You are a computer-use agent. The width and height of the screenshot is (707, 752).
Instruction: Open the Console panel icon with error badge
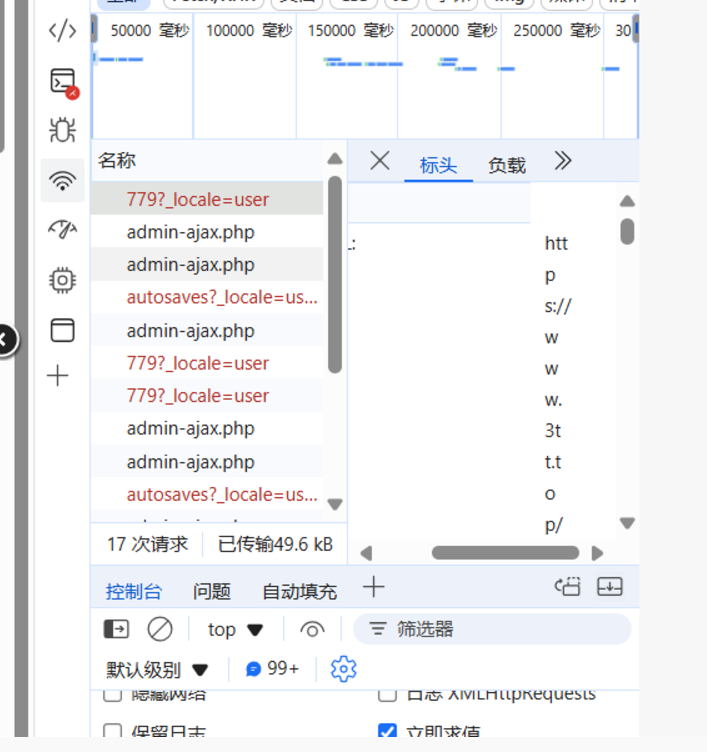pos(64,83)
